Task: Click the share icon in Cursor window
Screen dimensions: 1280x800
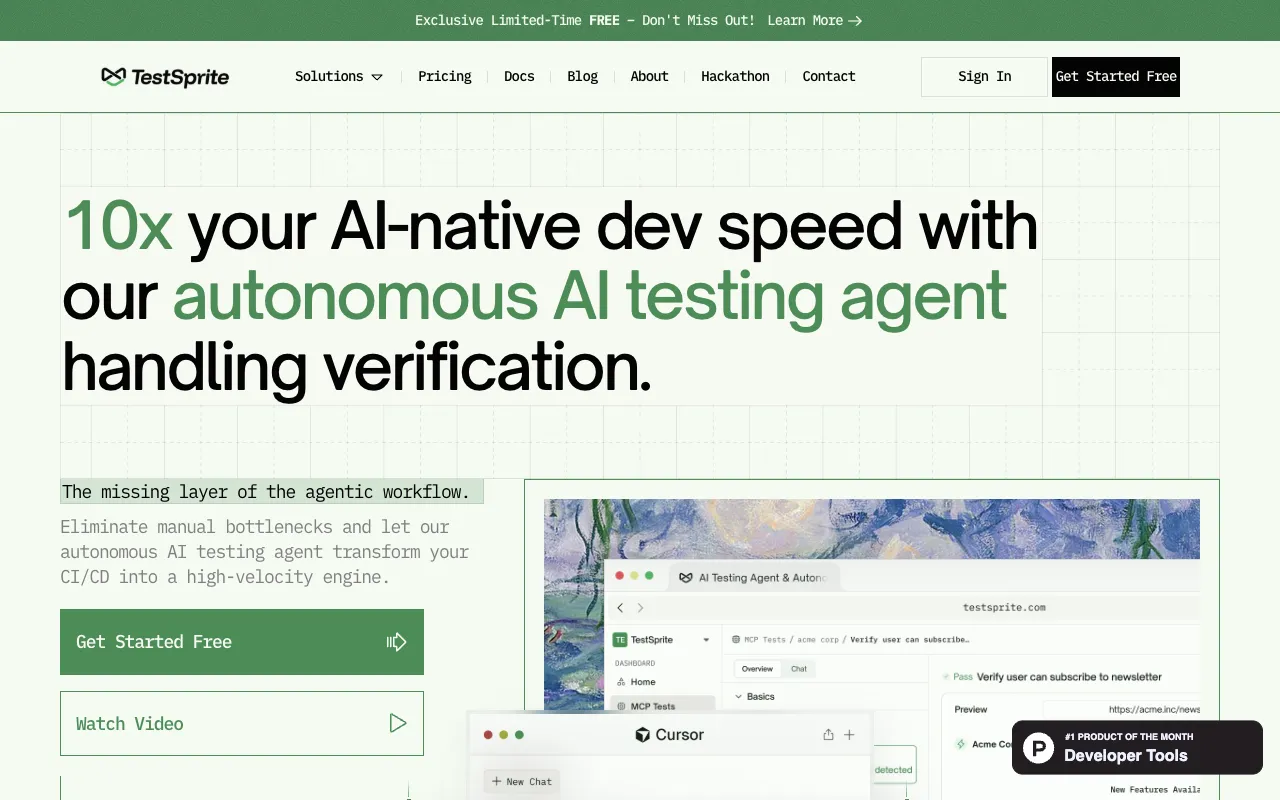Action: 828,735
